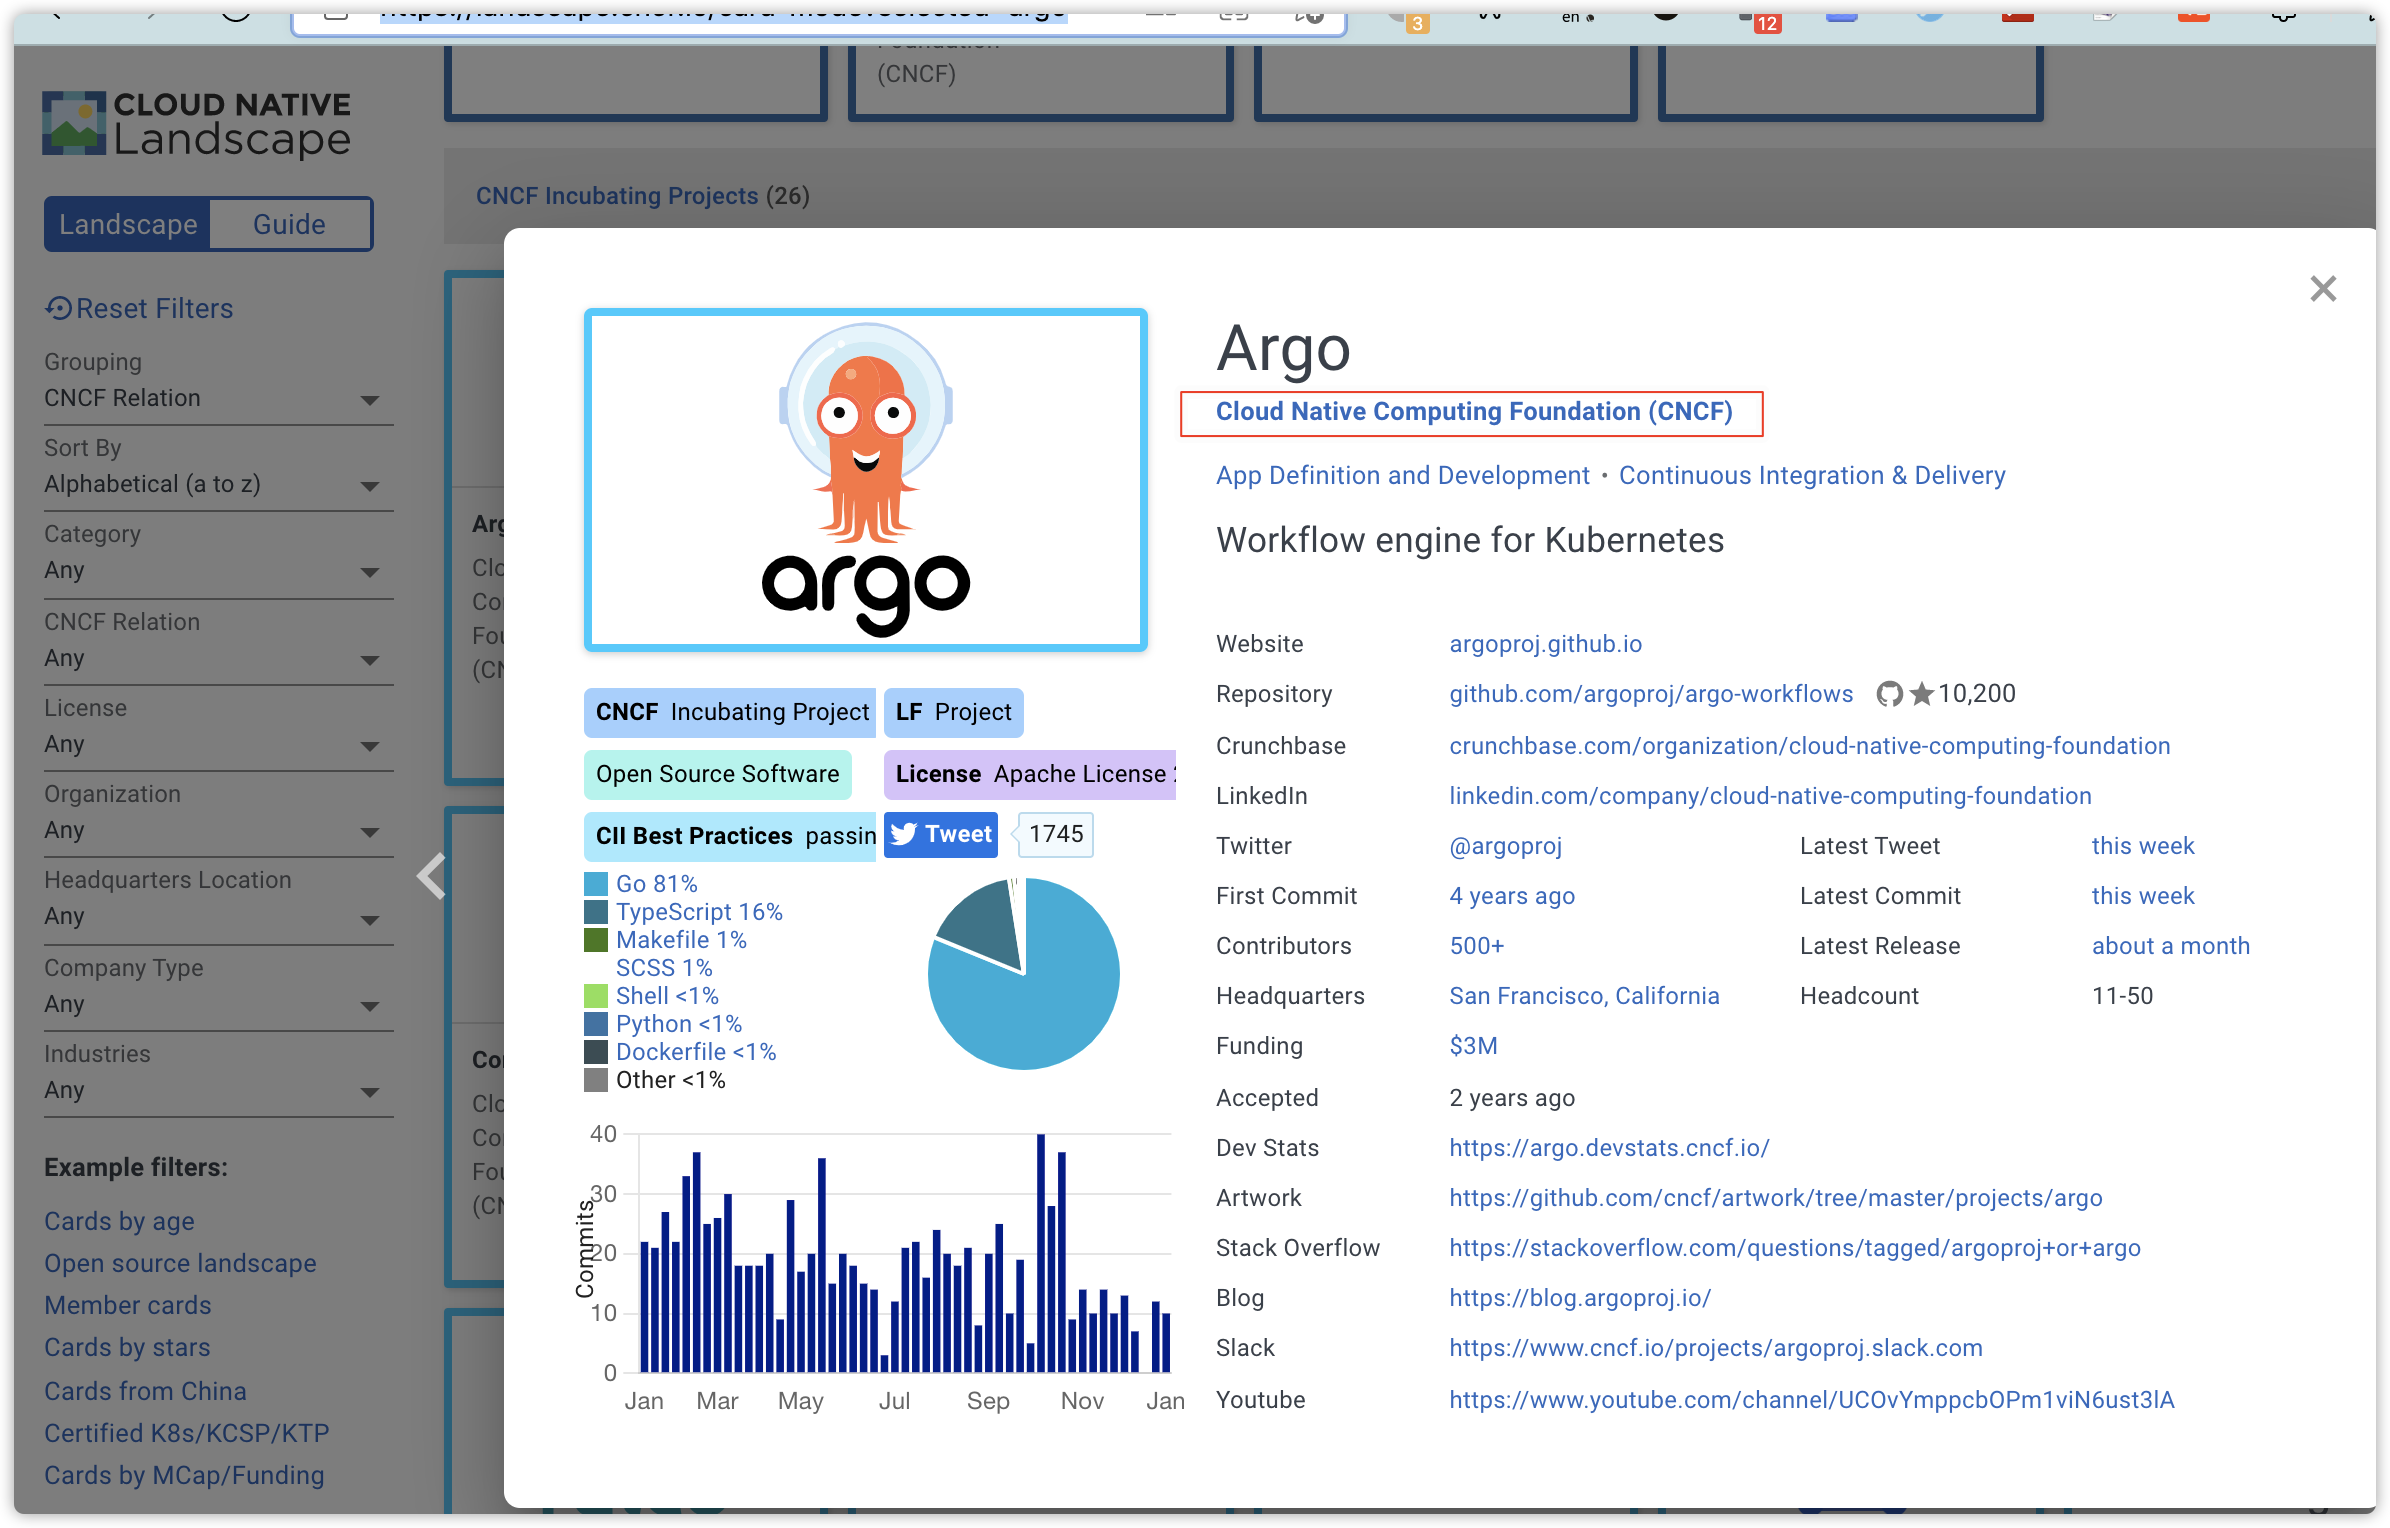The width and height of the screenshot is (2390, 1528).
Task: Close the Argo detail dialog
Action: pos(2322,289)
